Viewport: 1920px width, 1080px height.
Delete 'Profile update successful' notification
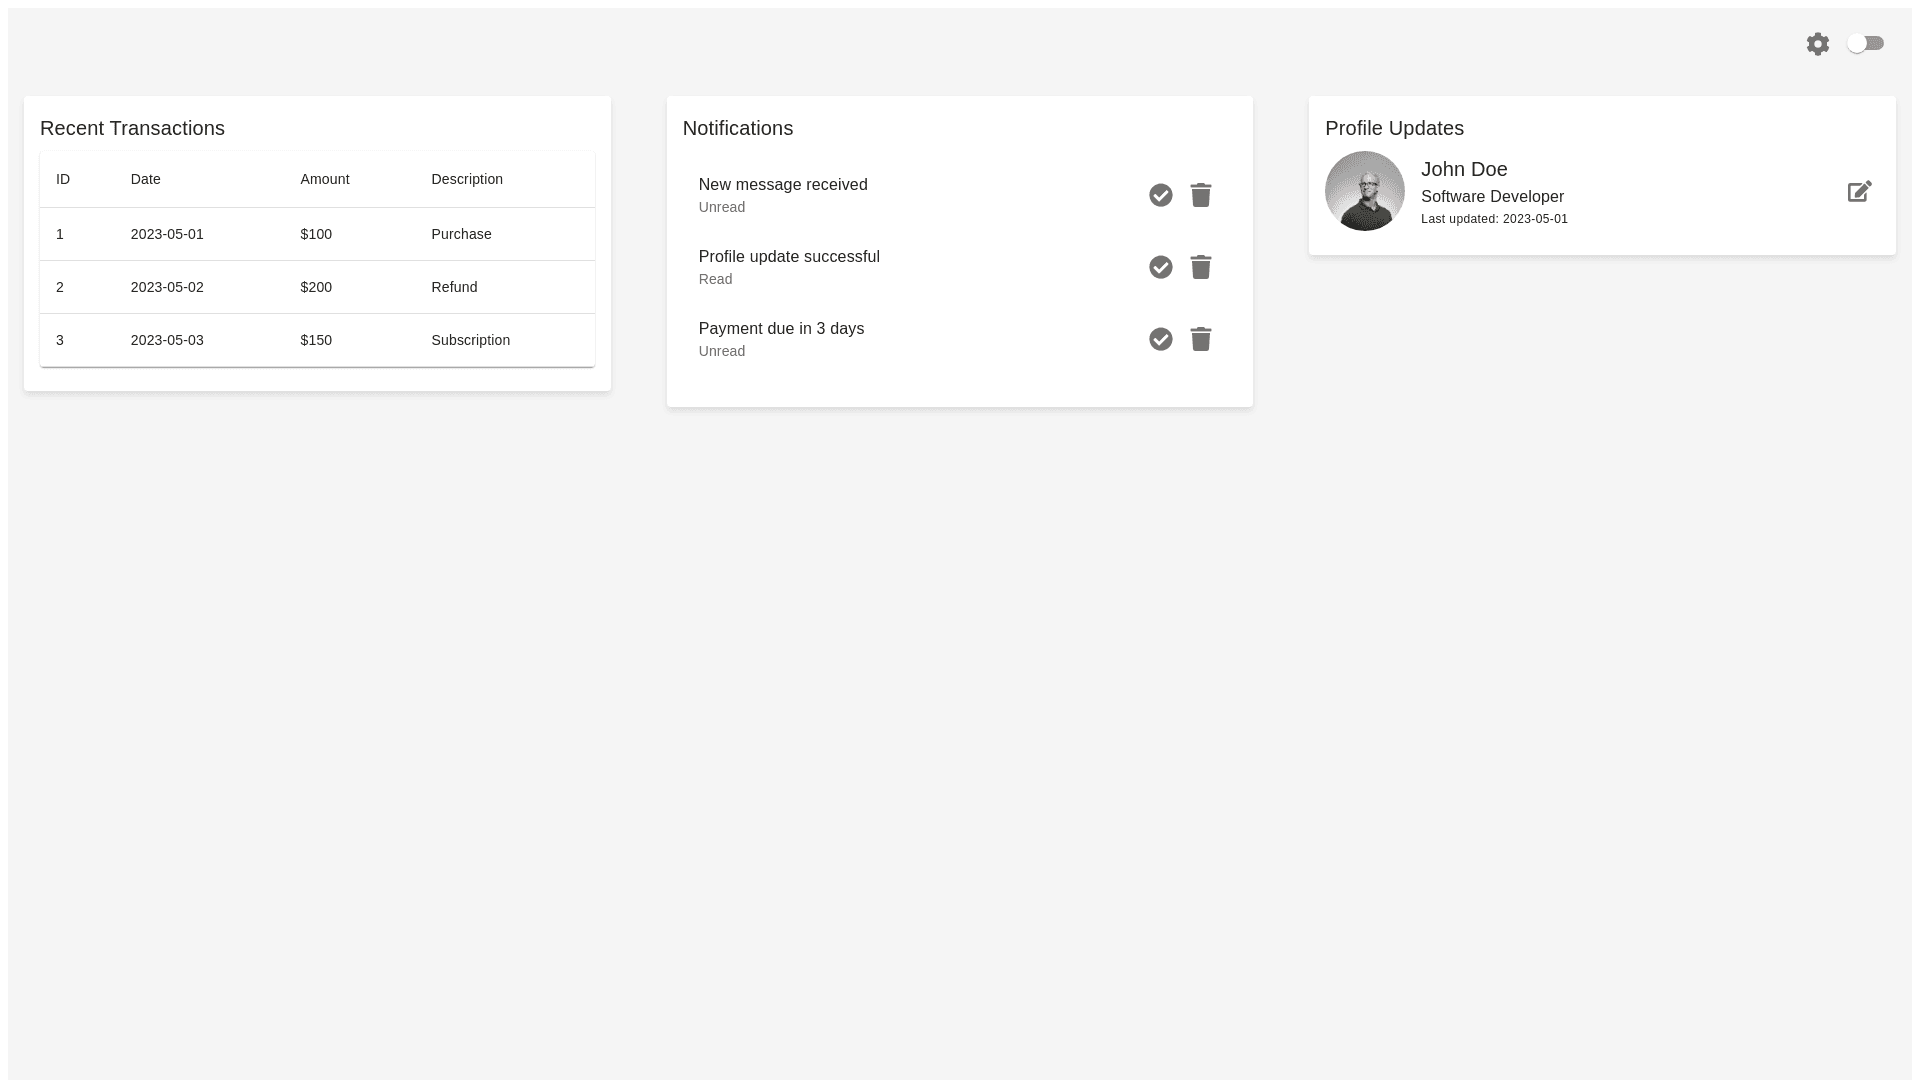[1200, 267]
